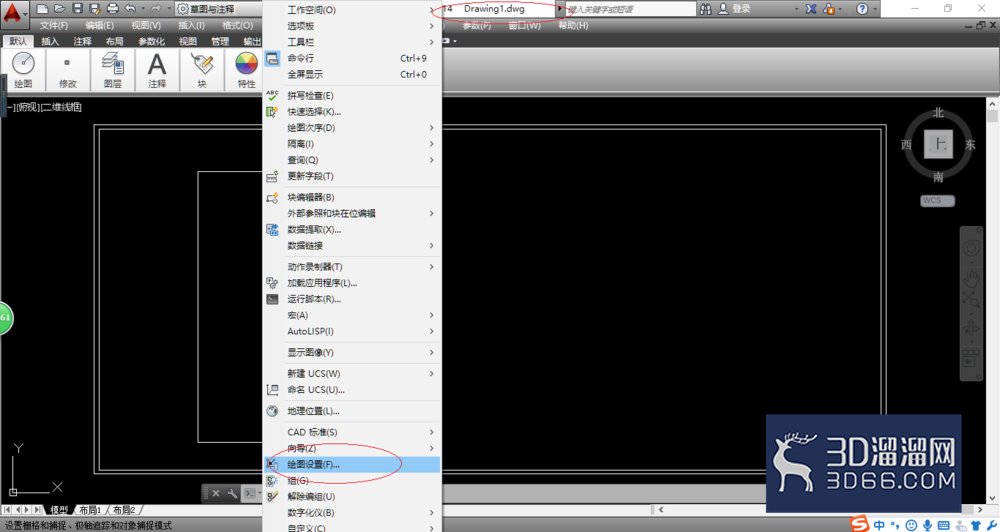Image resolution: width=1000 pixels, height=532 pixels.
Task: Open the WCS coordinate system dropdown
Action: tap(938, 200)
